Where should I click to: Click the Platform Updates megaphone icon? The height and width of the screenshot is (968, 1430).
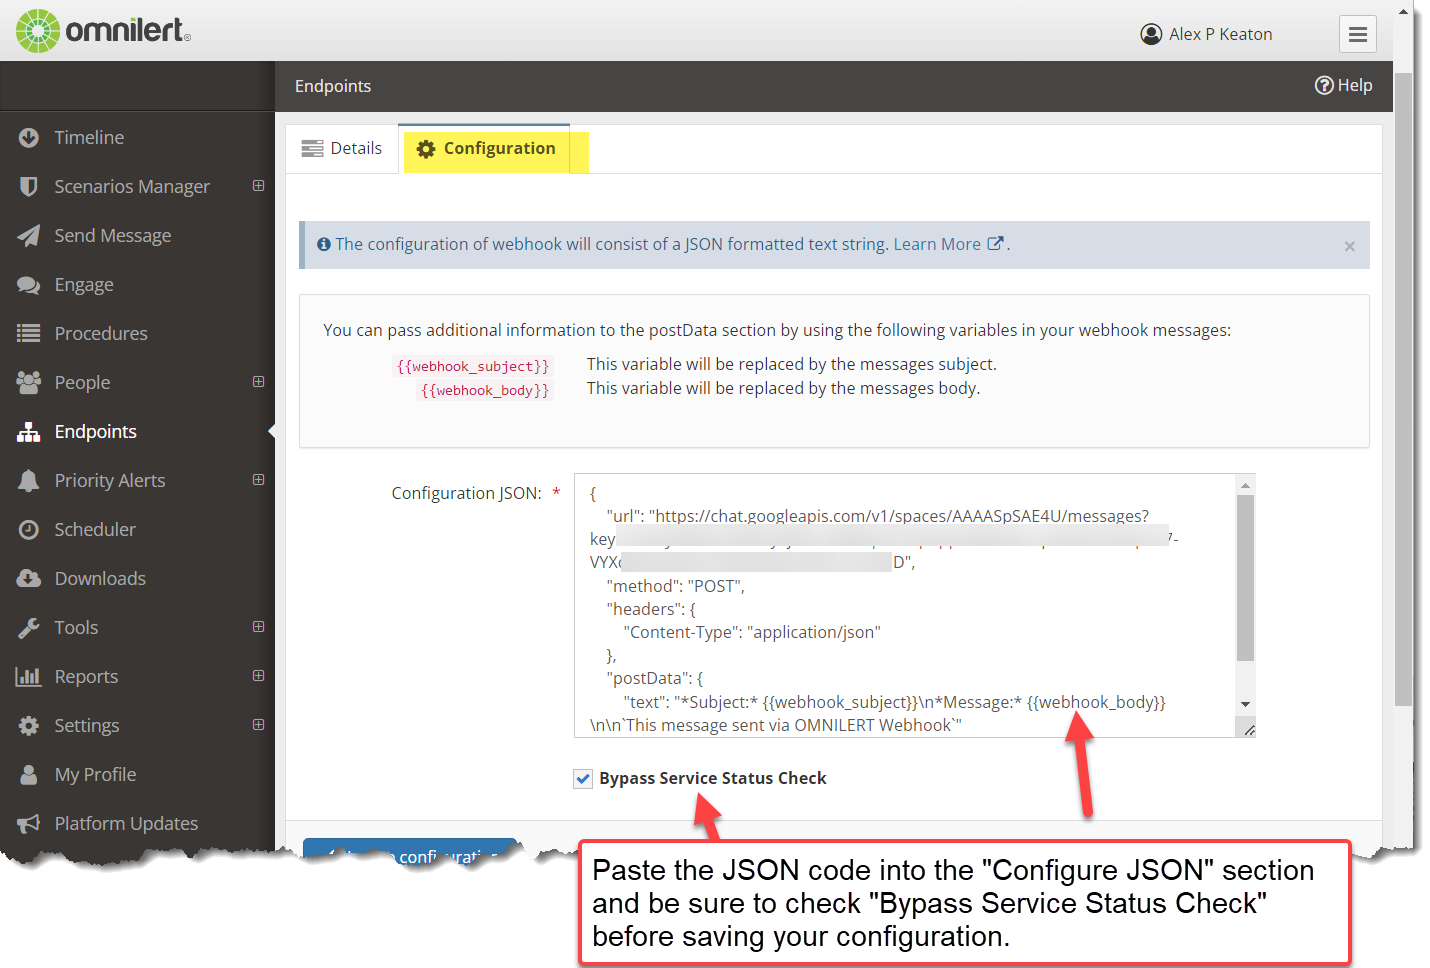[x=29, y=823]
